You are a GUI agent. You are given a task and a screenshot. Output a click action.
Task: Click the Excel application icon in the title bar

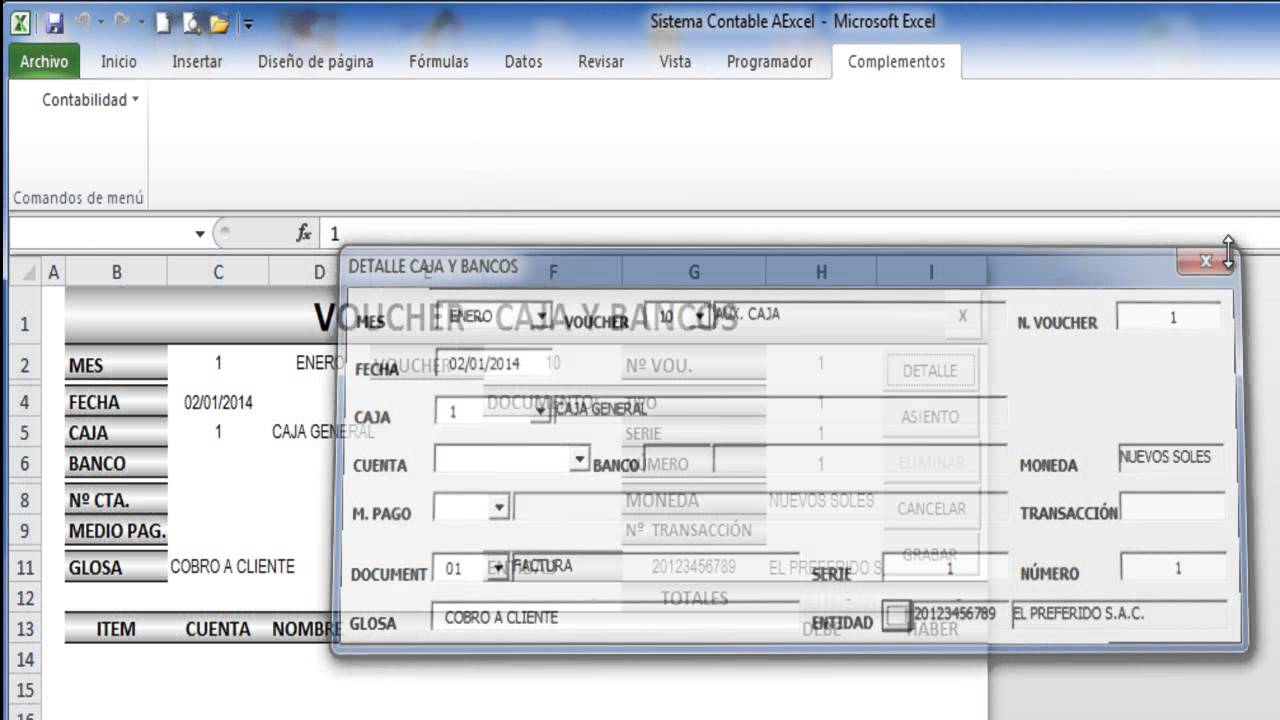[20, 22]
